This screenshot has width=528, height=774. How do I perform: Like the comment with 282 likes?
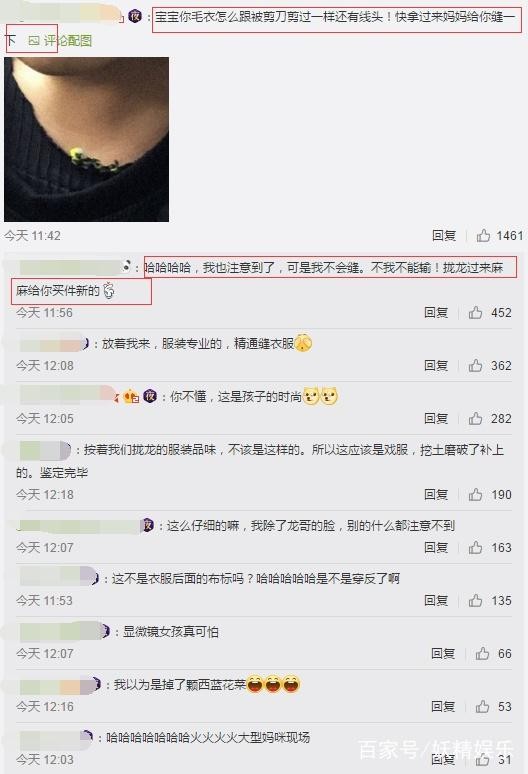[x=475, y=419]
